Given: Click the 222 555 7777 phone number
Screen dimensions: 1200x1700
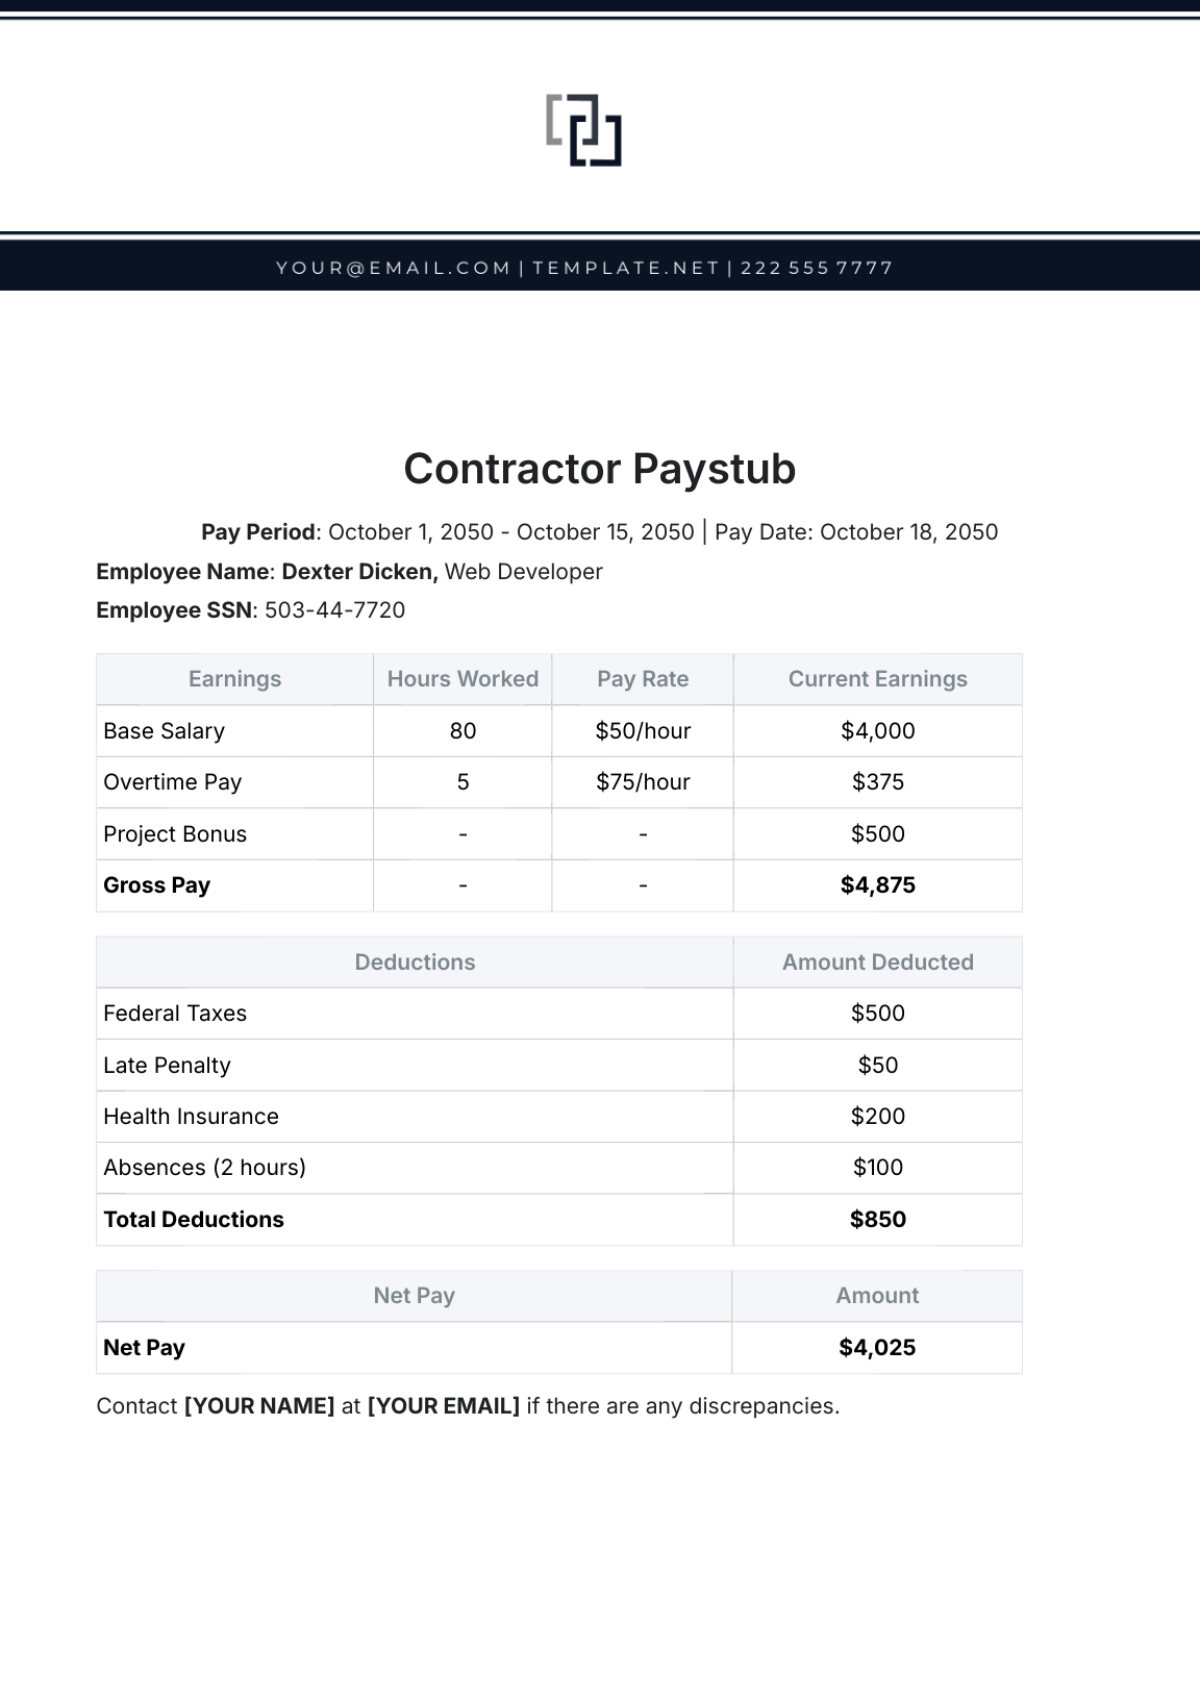Looking at the screenshot, I should [816, 268].
